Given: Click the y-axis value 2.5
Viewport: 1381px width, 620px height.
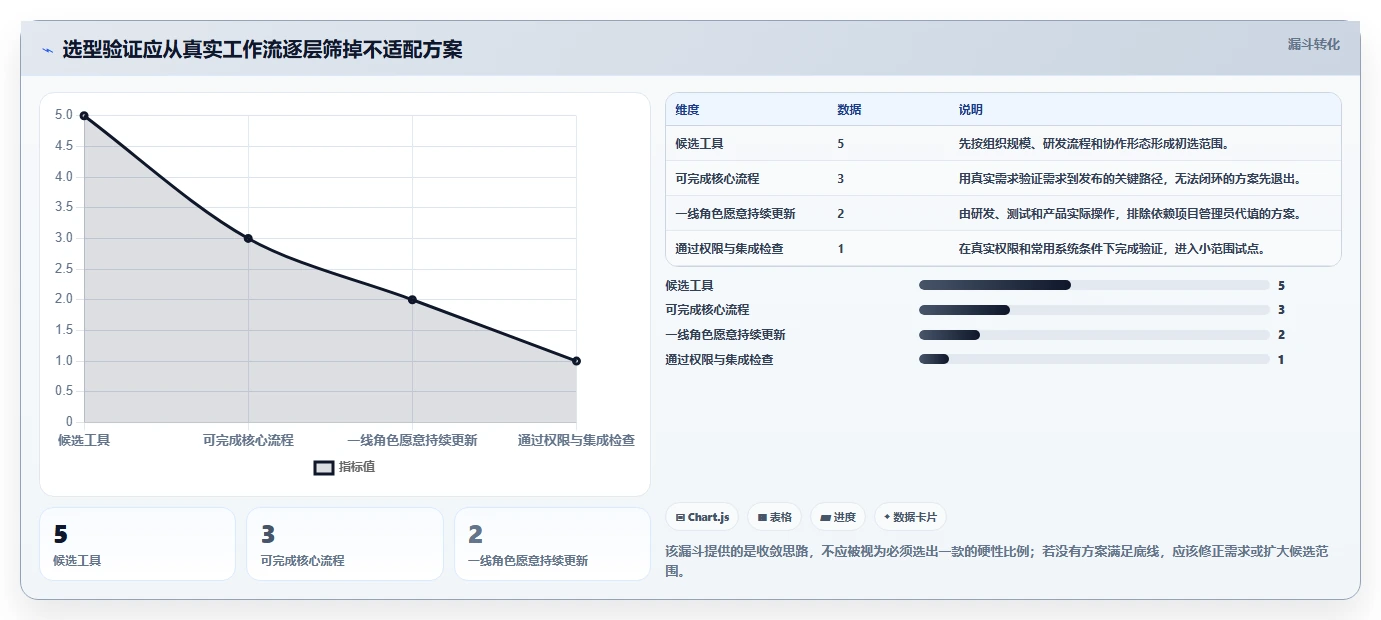Looking at the screenshot, I should tap(64, 269).
